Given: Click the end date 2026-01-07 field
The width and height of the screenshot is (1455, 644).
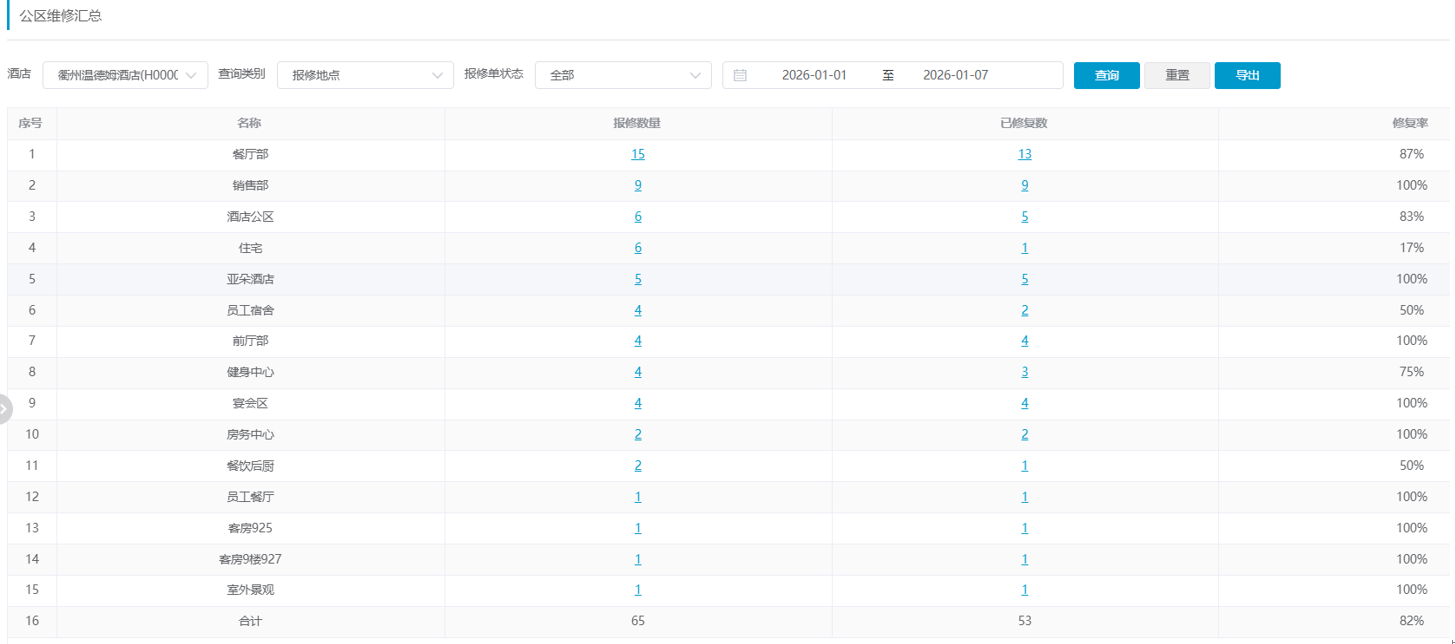Looking at the screenshot, I should (x=955, y=75).
